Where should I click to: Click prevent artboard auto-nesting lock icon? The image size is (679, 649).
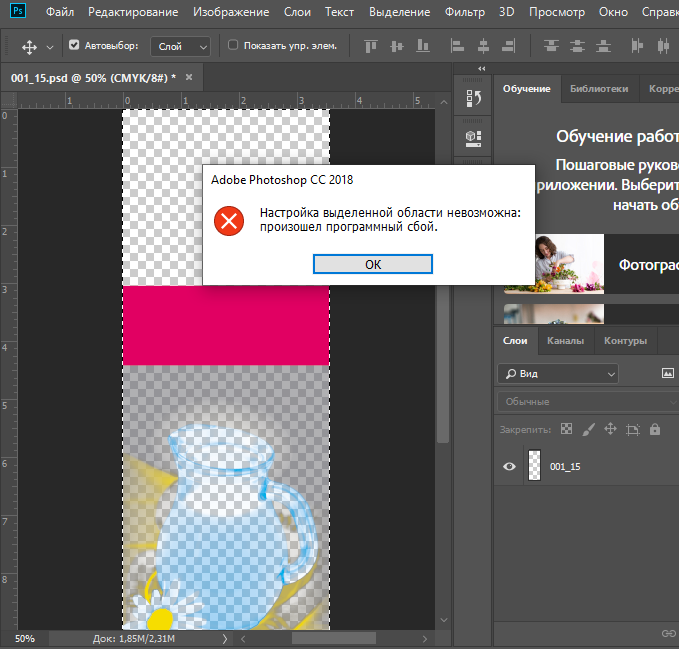[632, 429]
